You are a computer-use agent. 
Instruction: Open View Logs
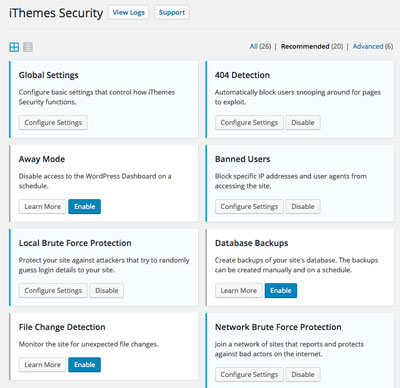click(128, 12)
